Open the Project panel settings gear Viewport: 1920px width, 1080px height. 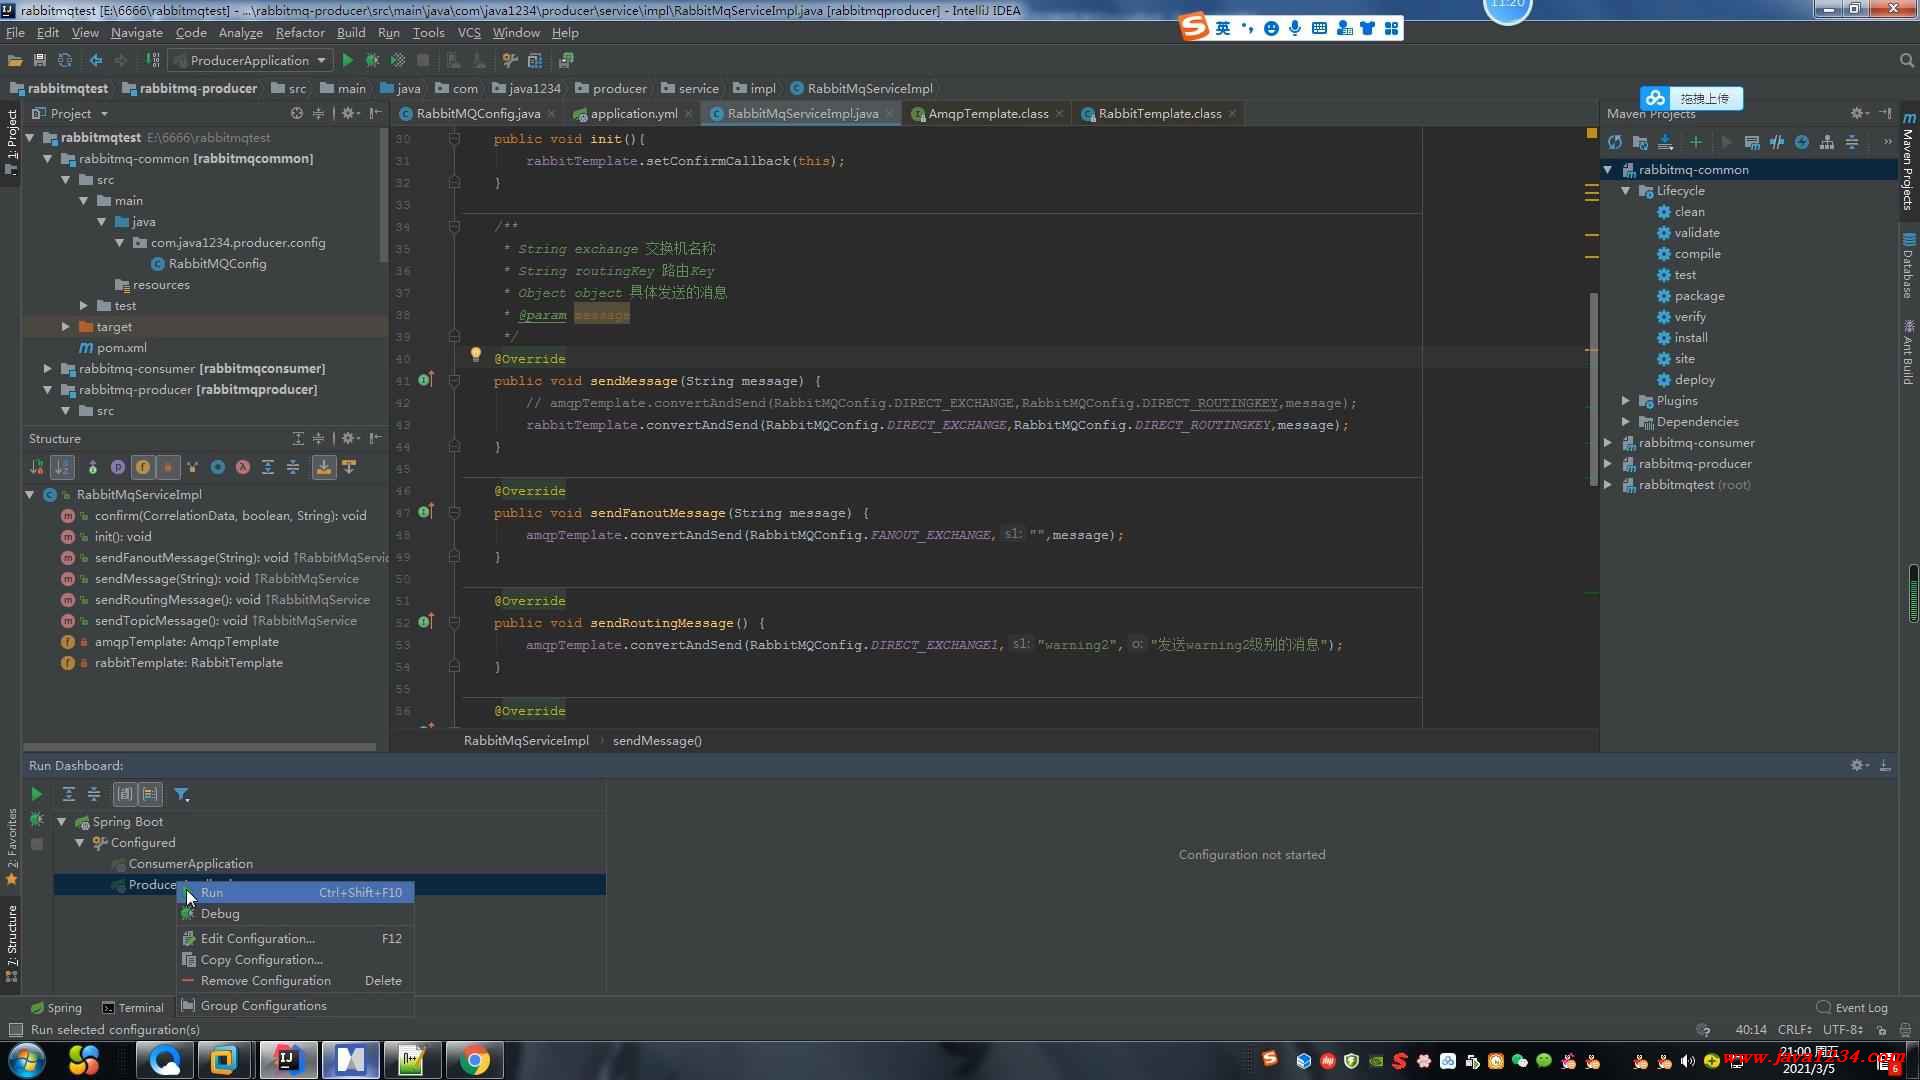click(349, 113)
